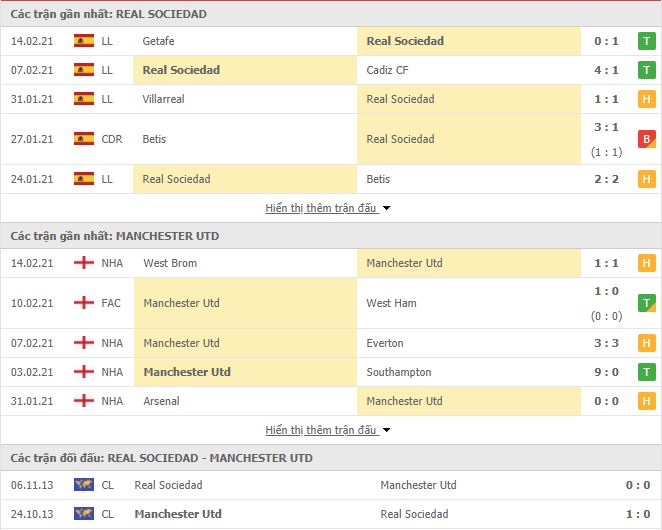Click the green T badge for Southampton match

coord(646,372)
